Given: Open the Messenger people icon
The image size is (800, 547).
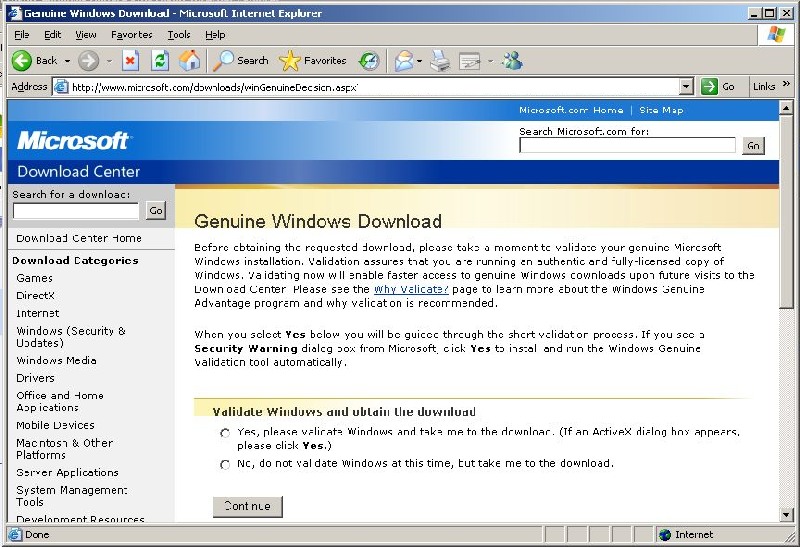Looking at the screenshot, I should (x=512, y=61).
